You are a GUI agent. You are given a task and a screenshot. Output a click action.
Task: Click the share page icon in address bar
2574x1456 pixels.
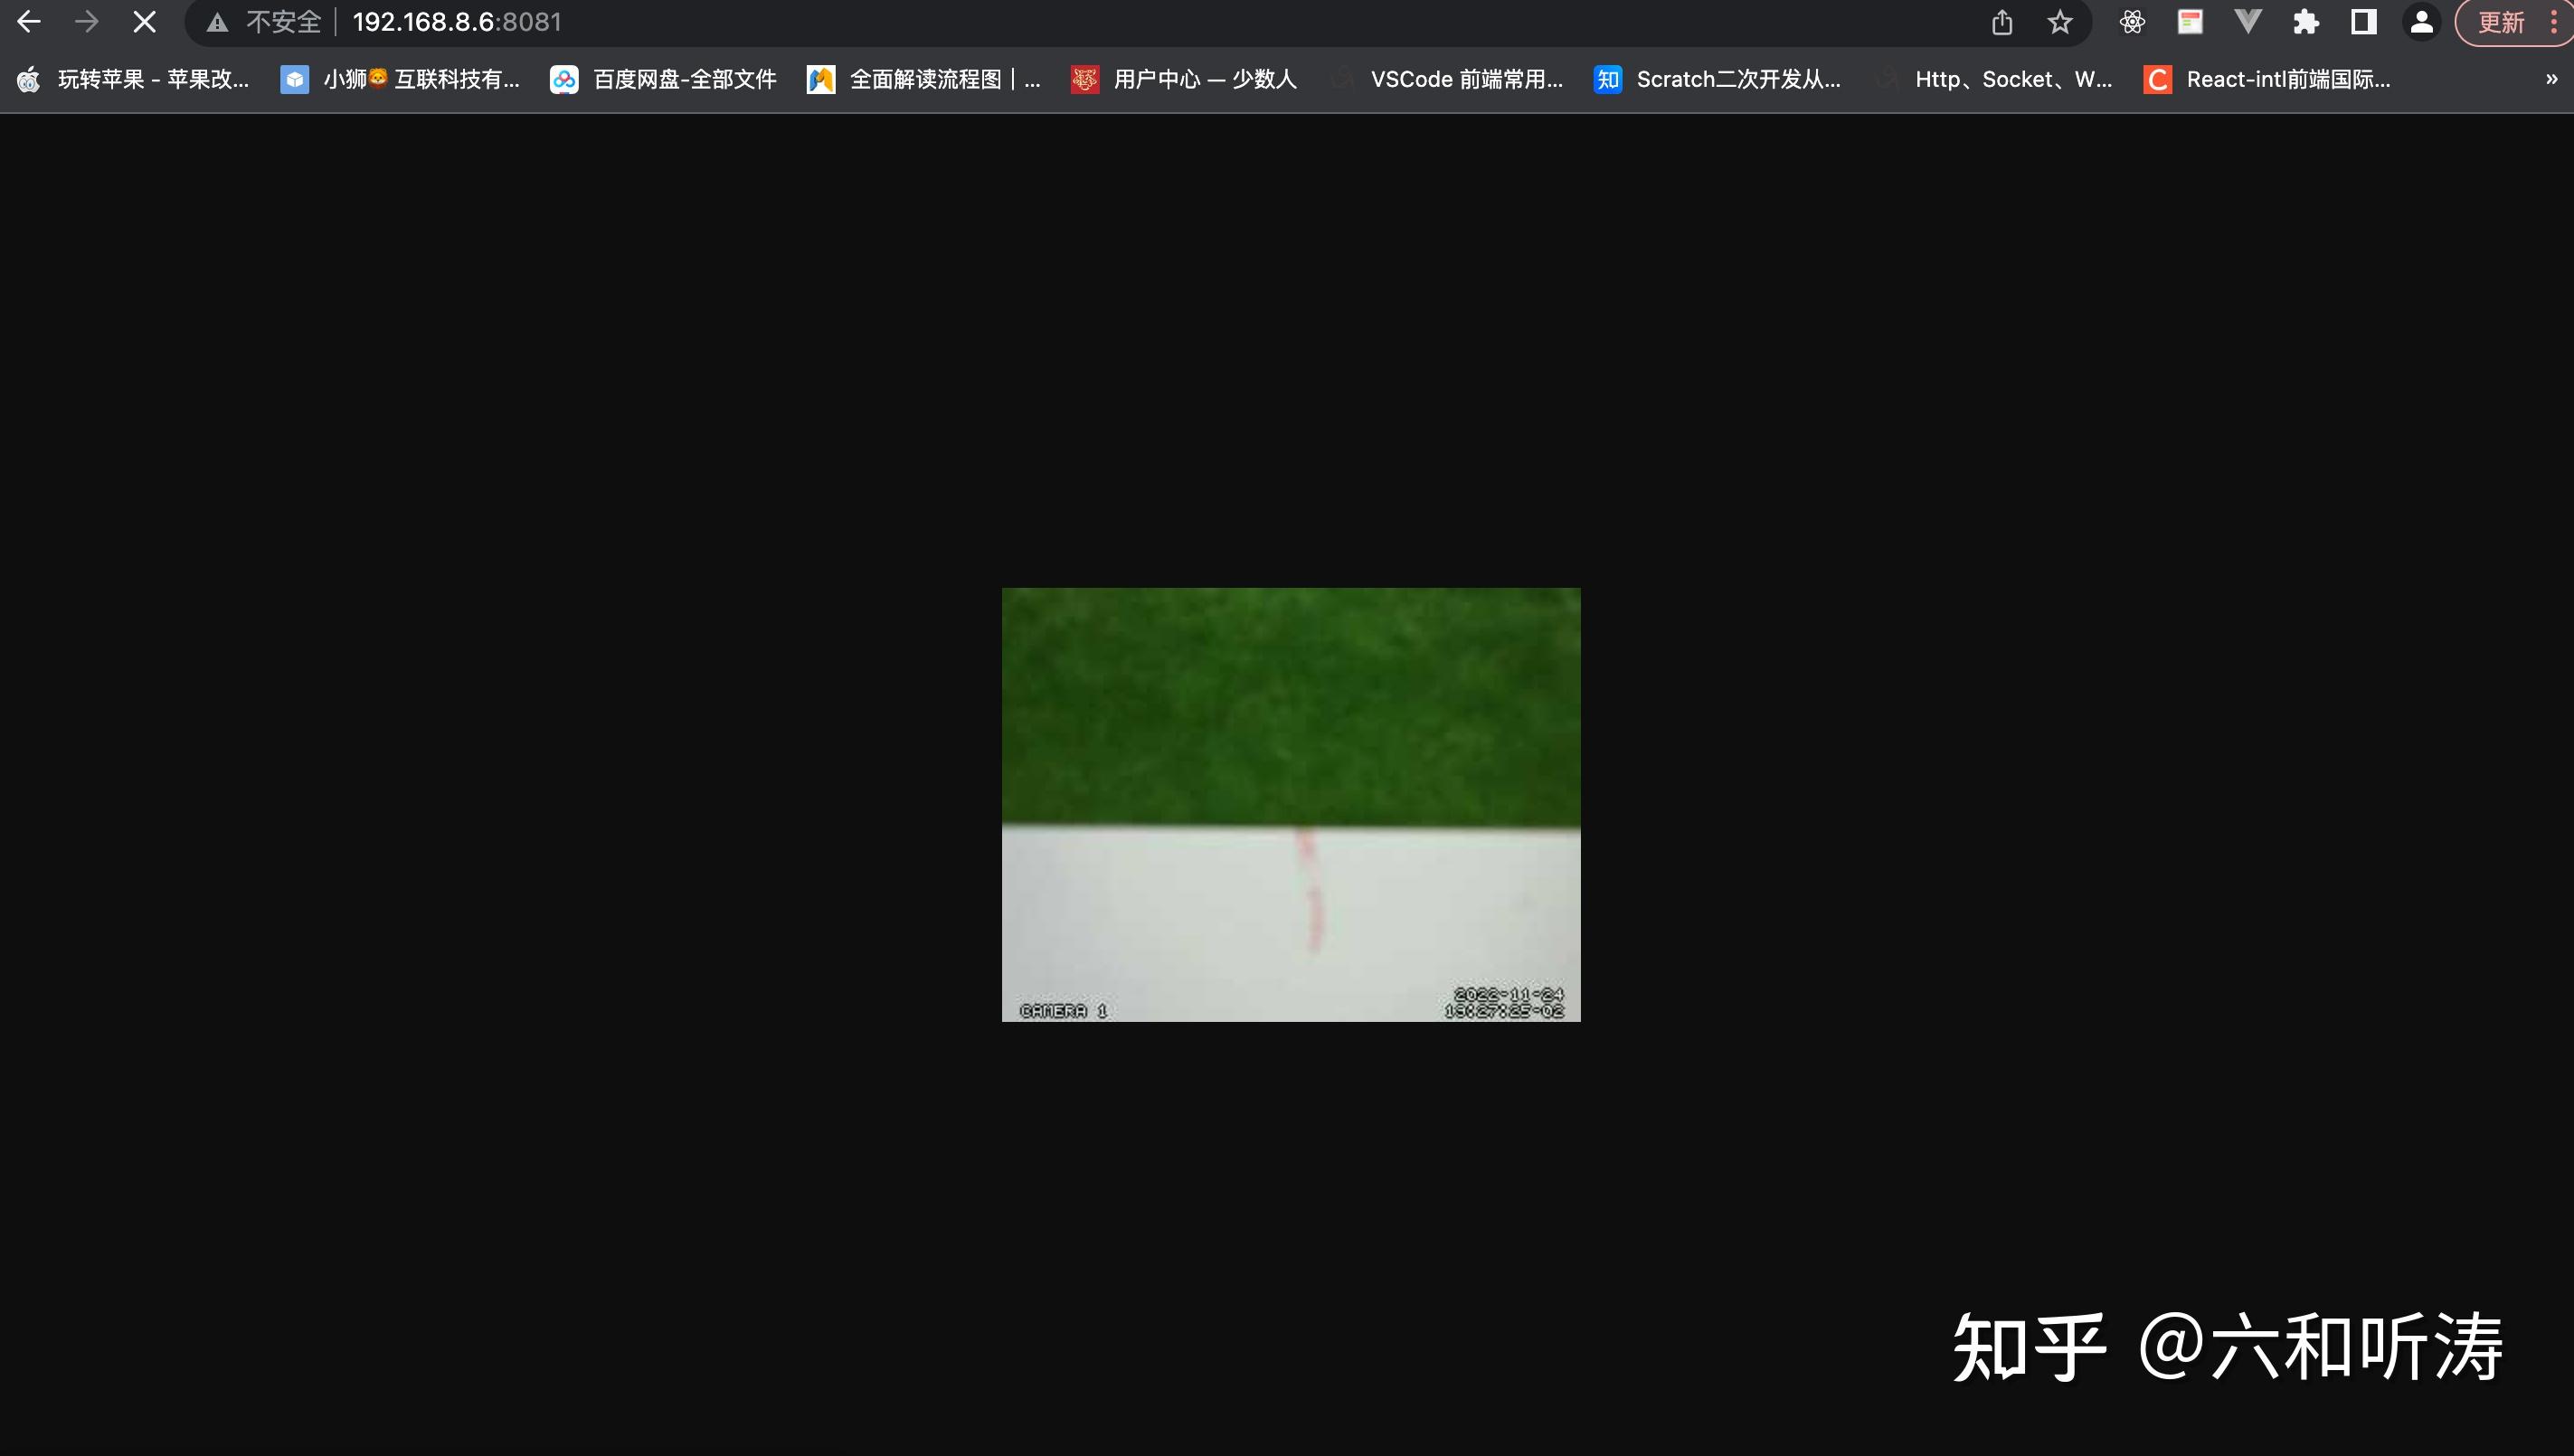coord(2002,22)
